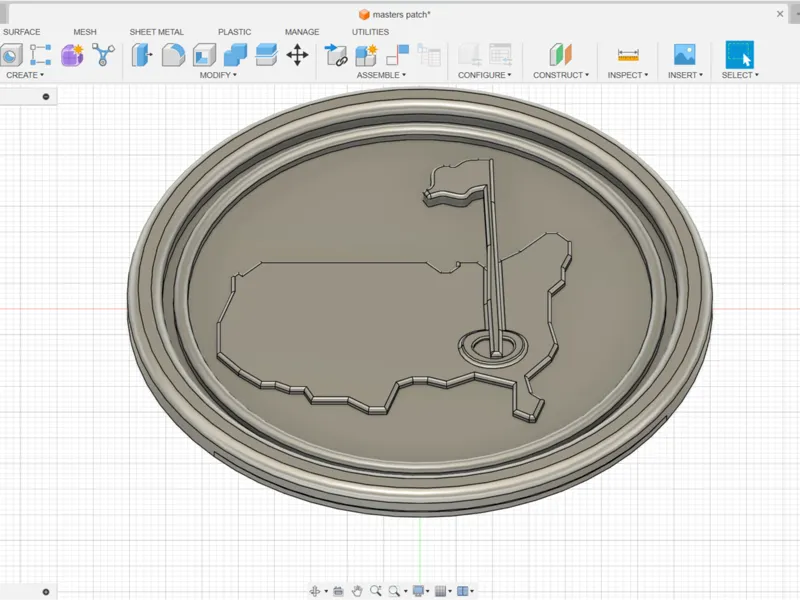Switch to the PLASTIC tab
Screen dimensions: 800x600
tap(234, 32)
